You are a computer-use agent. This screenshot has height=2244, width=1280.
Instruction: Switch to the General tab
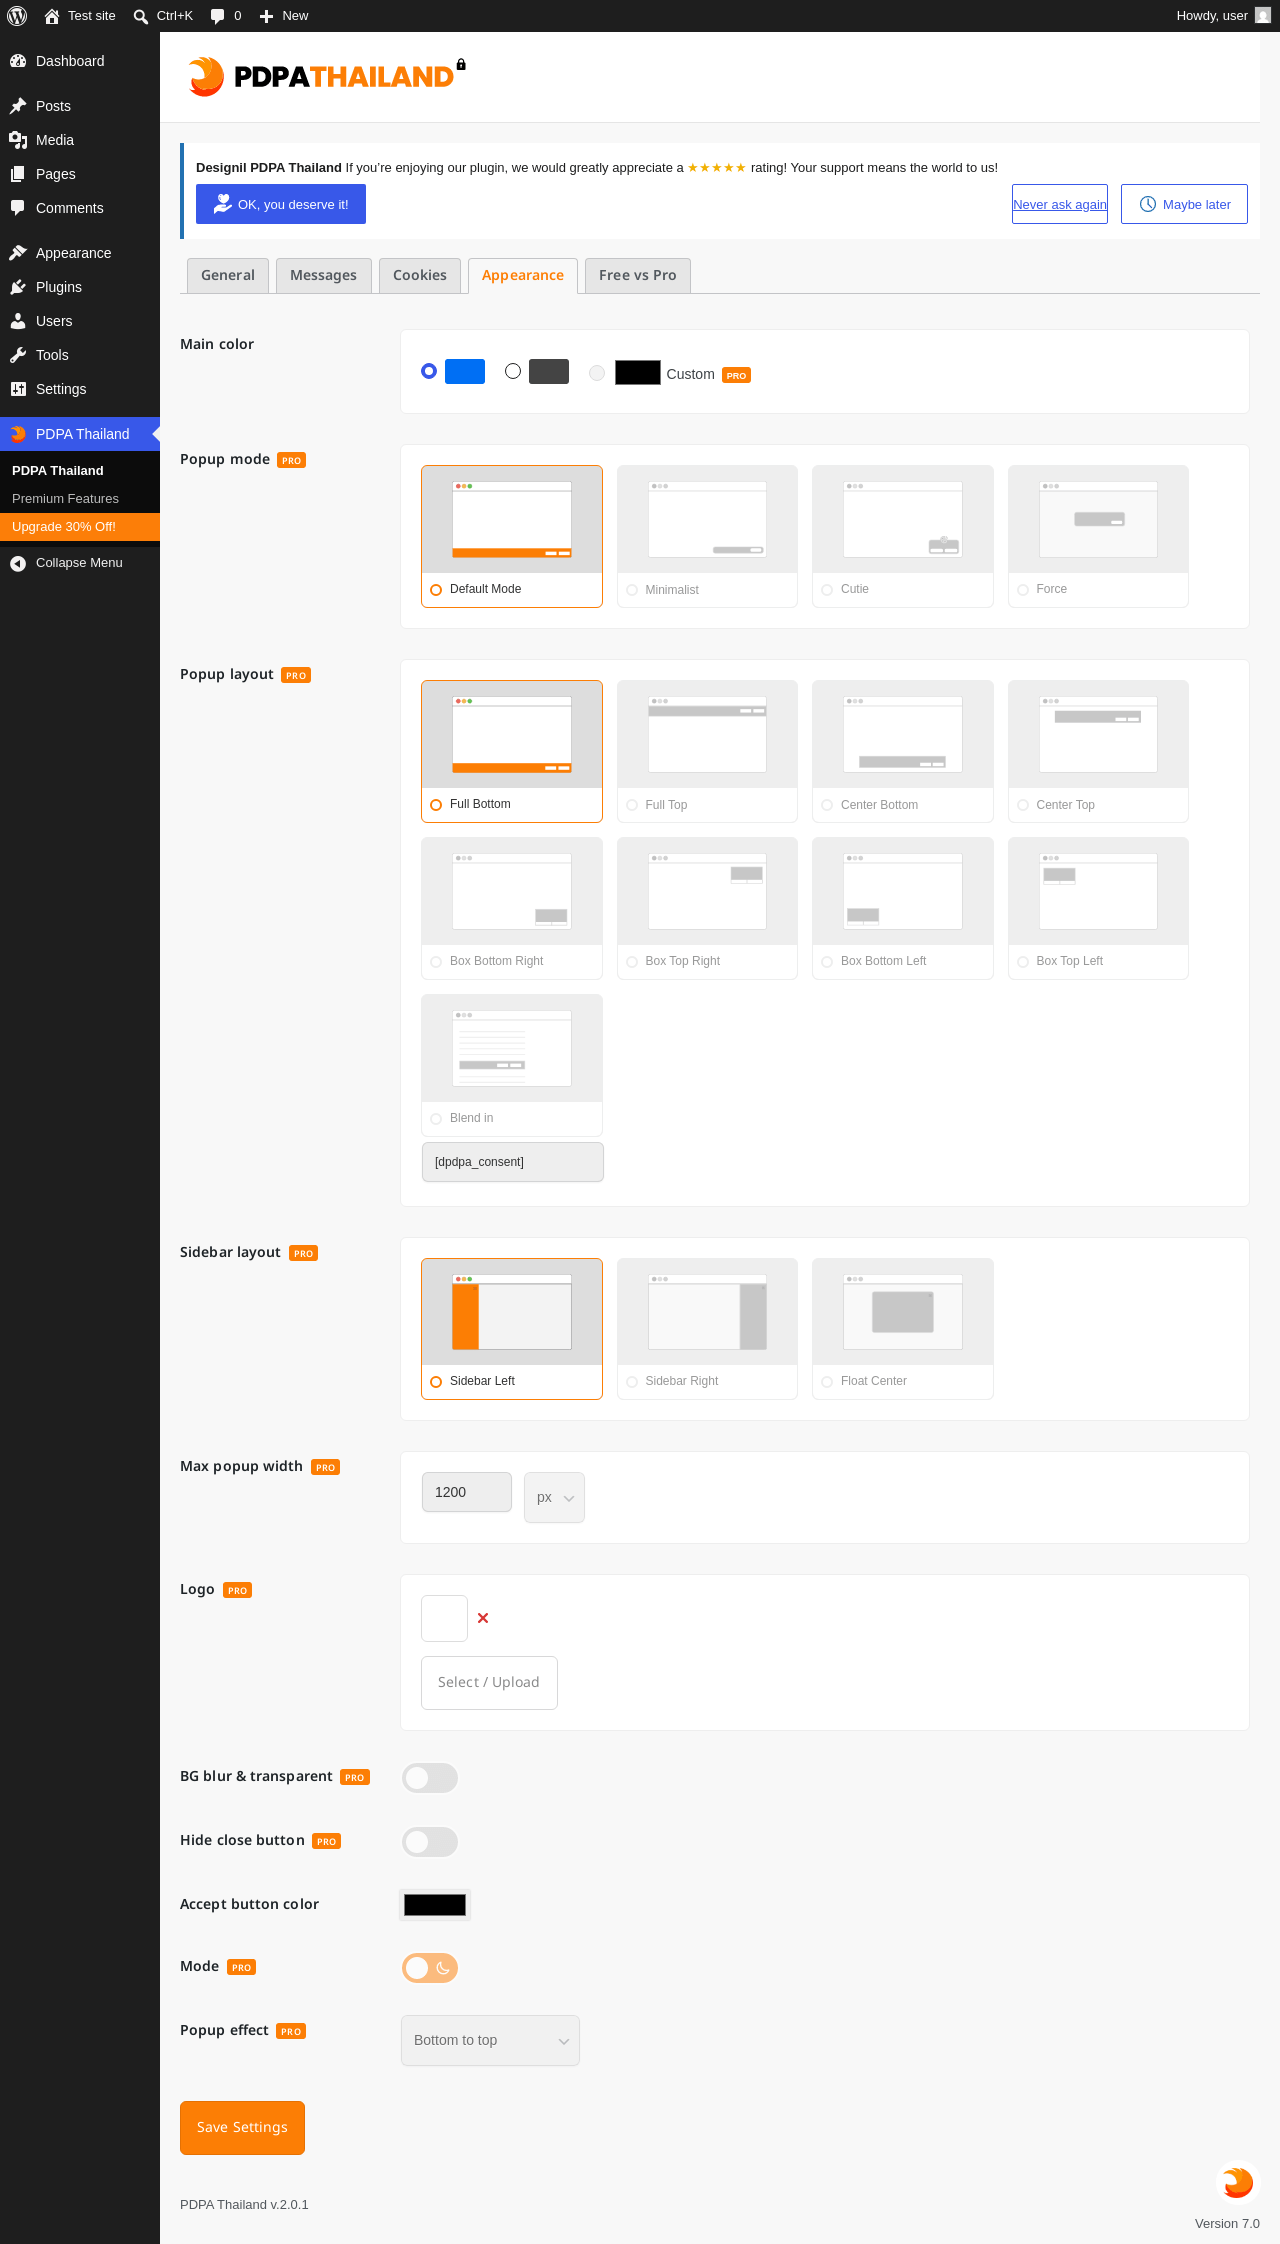click(228, 276)
